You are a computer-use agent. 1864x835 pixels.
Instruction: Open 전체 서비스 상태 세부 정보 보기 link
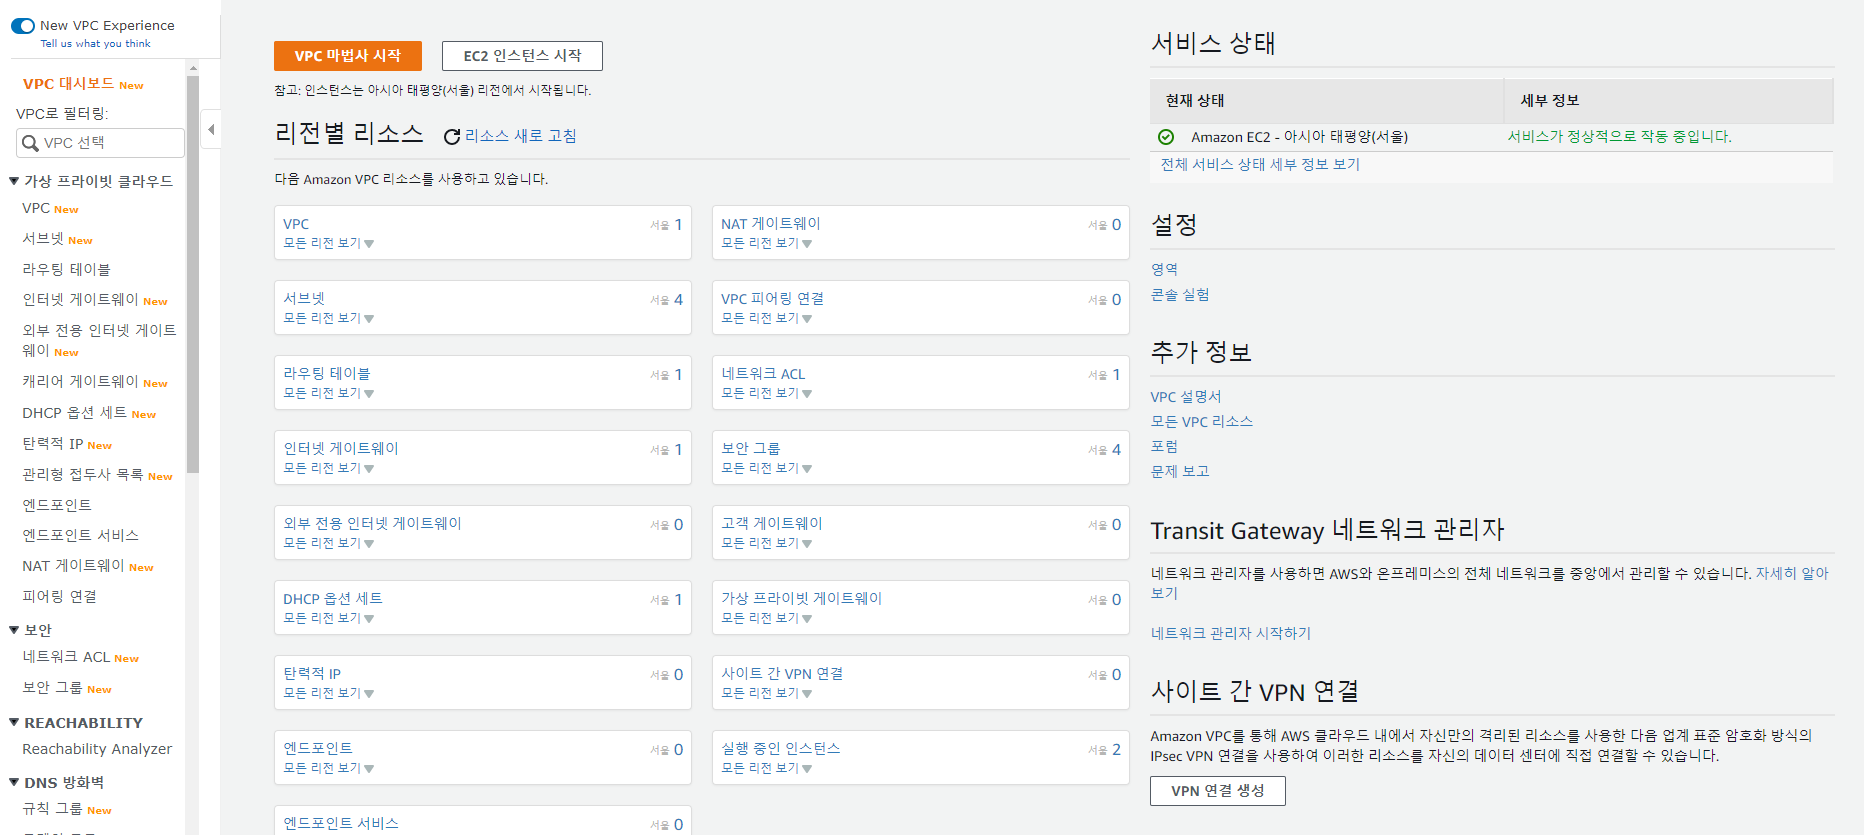[x=1260, y=164]
